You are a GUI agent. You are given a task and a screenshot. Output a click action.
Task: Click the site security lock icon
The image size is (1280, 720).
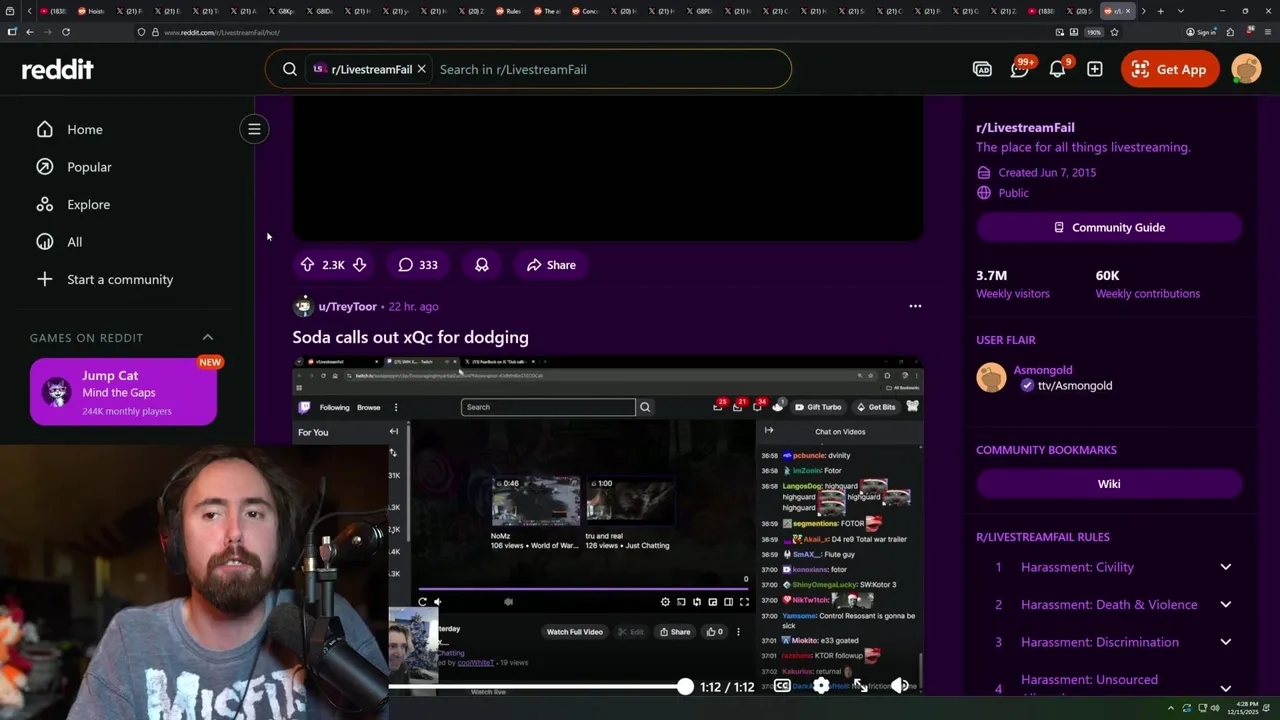pyautogui.click(x=155, y=32)
